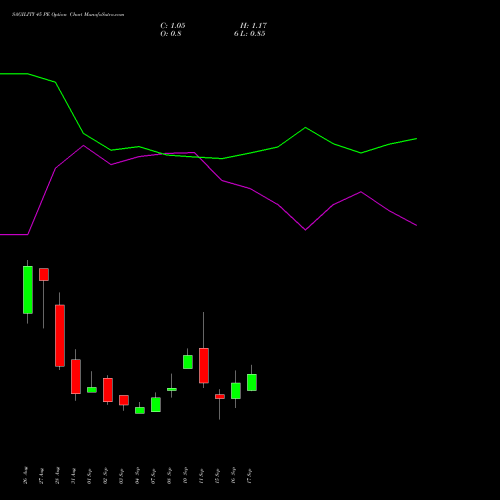Select the '26 Aug' date label
The image size is (500, 500).
[26, 475]
